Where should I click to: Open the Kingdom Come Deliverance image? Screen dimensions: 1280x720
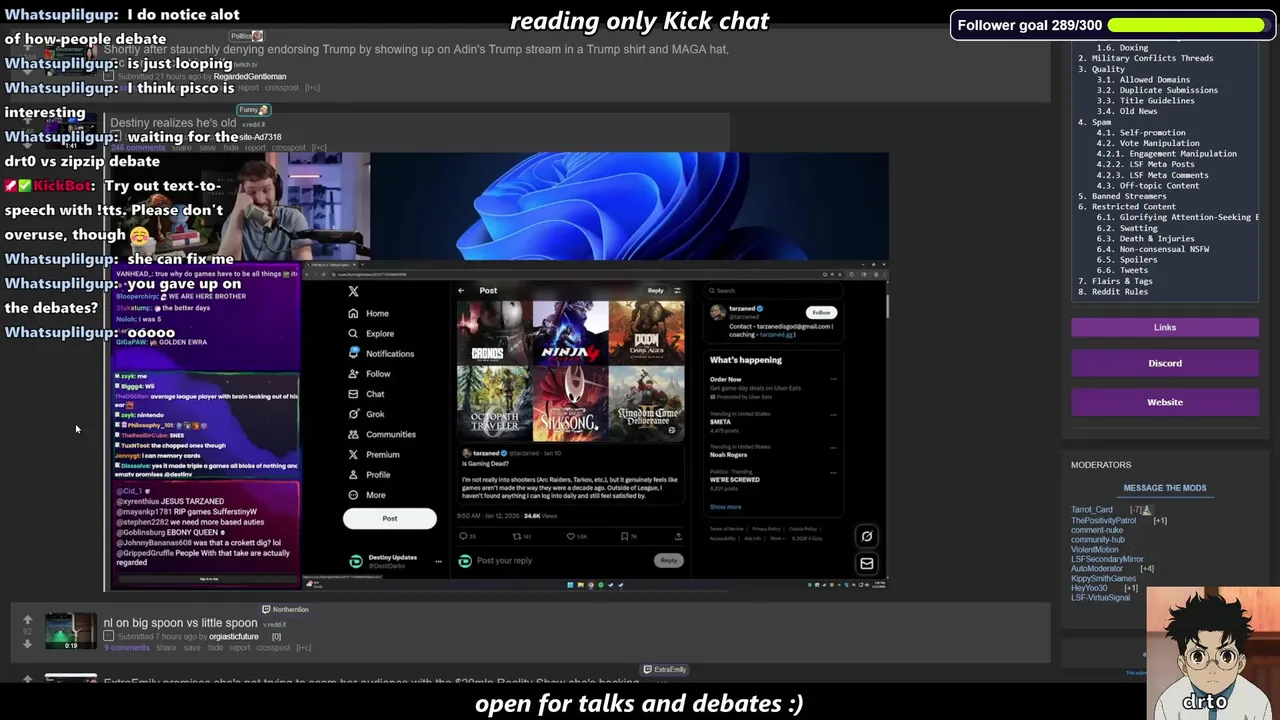(647, 402)
